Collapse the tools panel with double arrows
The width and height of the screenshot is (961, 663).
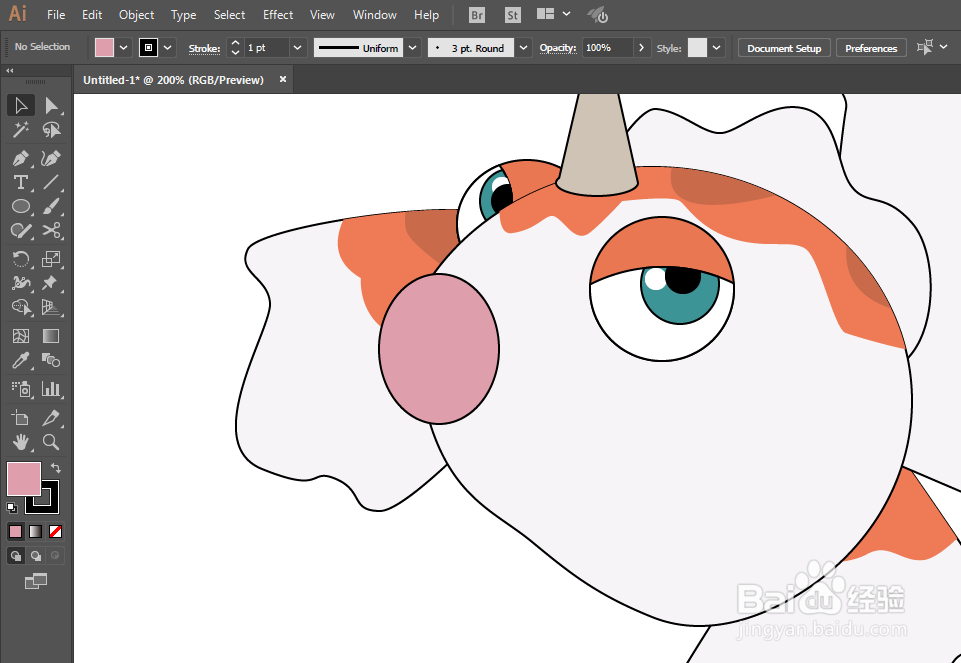pos(10,71)
